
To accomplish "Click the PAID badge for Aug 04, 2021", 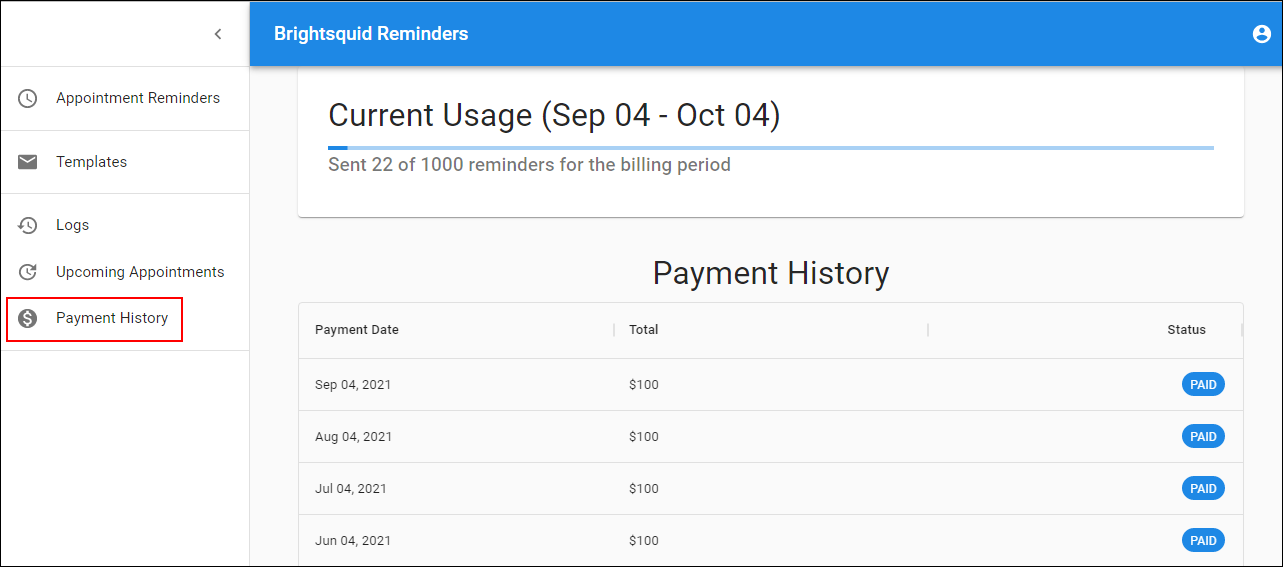I will point(1203,437).
